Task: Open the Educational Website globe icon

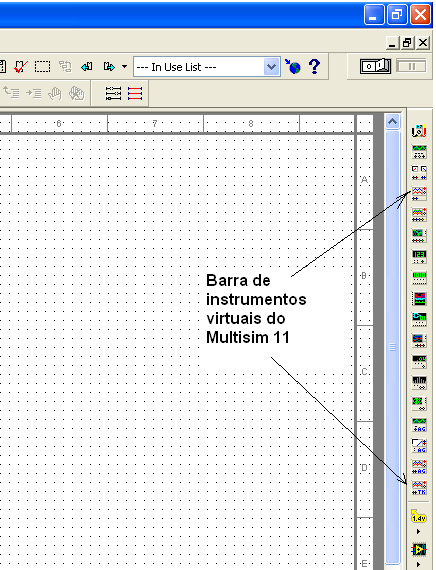Action: tap(293, 67)
